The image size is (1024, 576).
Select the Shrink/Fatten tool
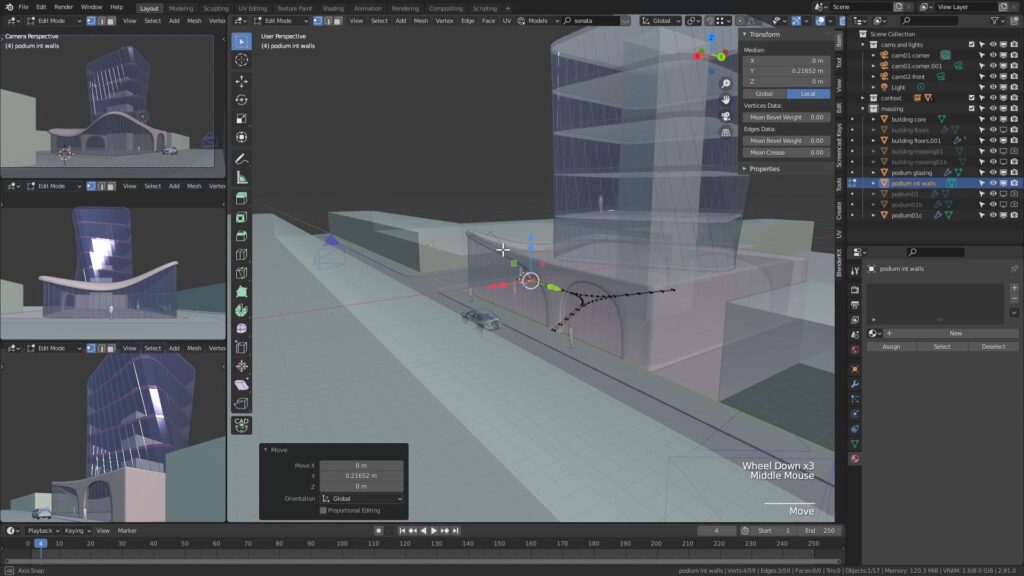[x=242, y=366]
